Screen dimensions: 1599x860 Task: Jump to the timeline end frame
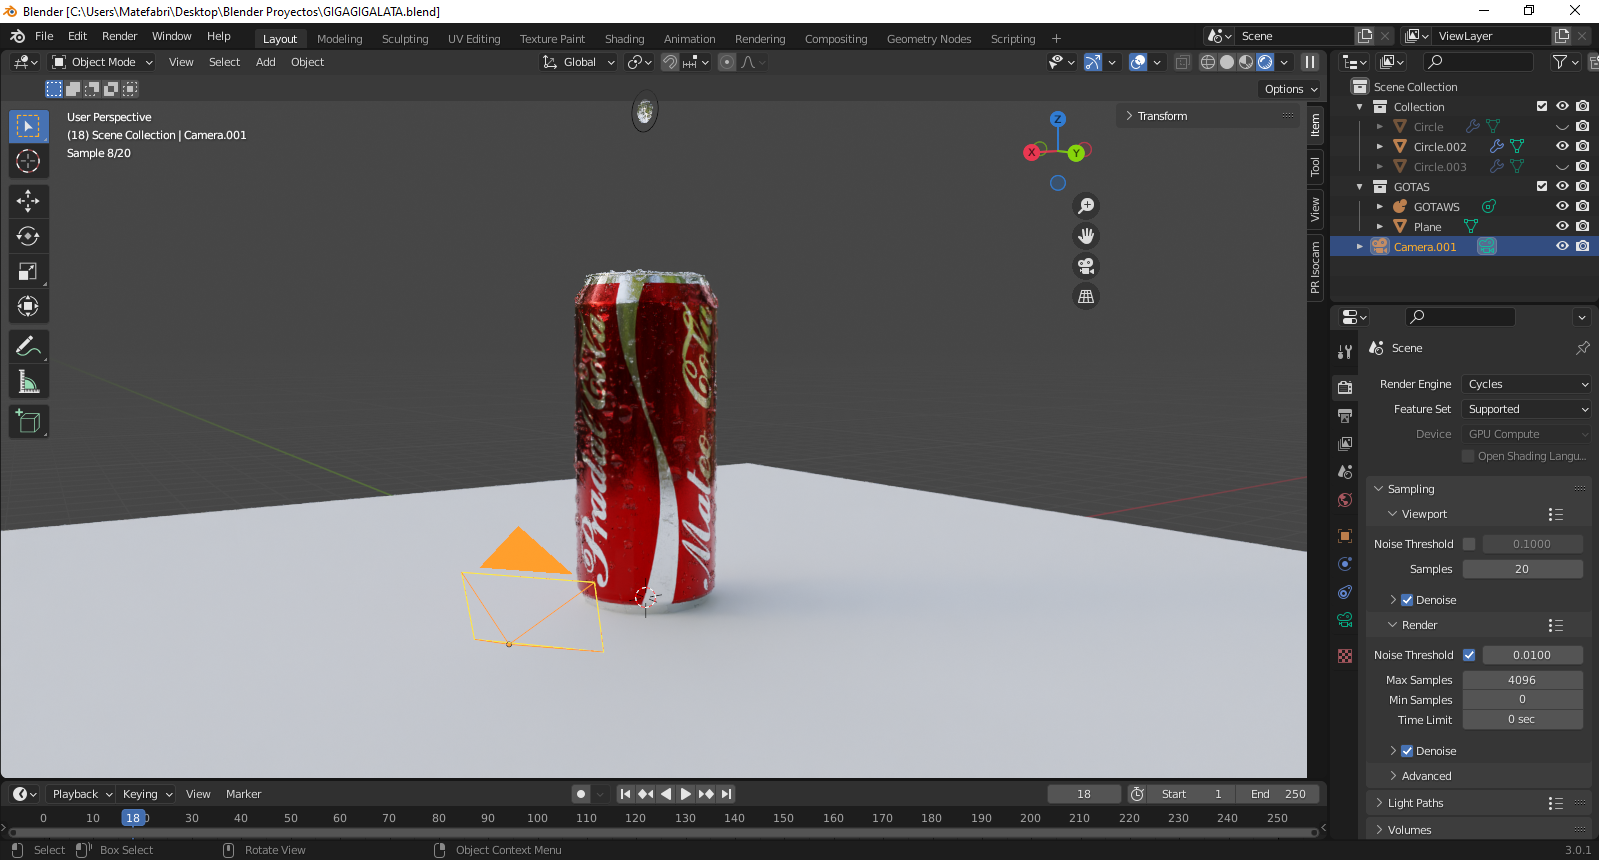point(727,794)
